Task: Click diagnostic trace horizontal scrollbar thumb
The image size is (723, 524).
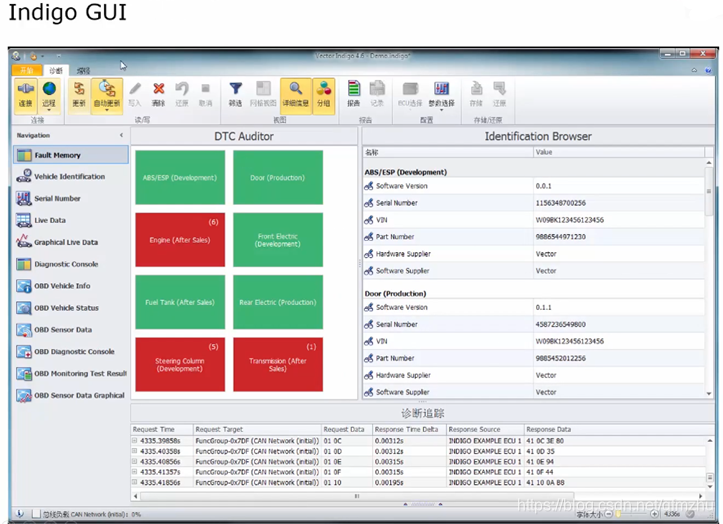Action: point(357,496)
